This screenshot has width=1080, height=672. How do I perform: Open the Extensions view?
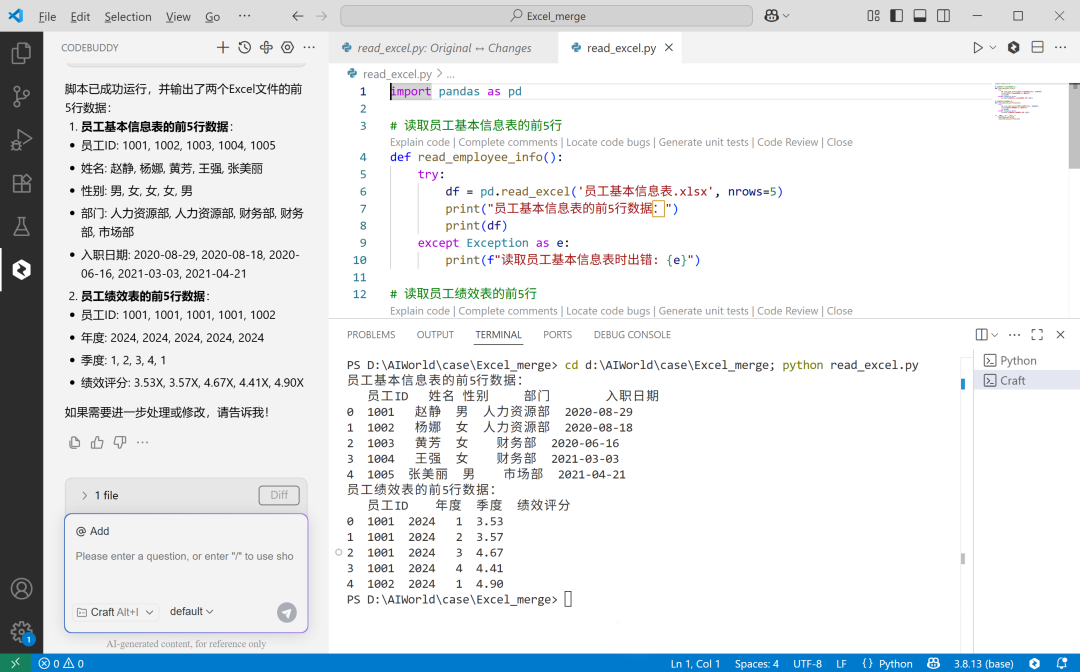21,183
